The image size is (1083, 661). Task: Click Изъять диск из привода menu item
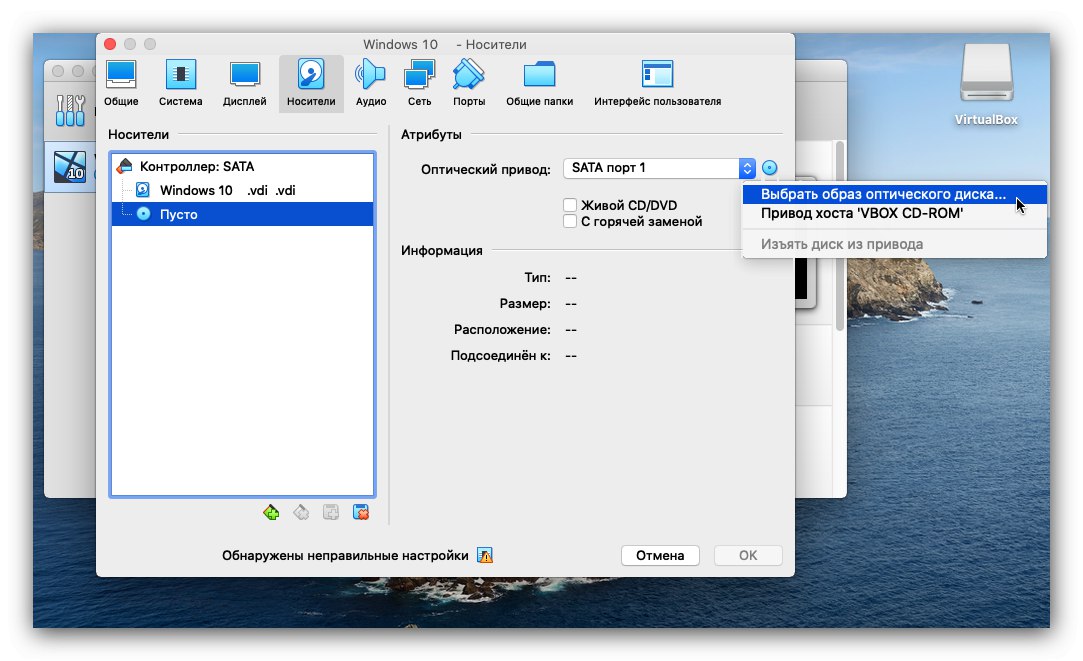894,244
